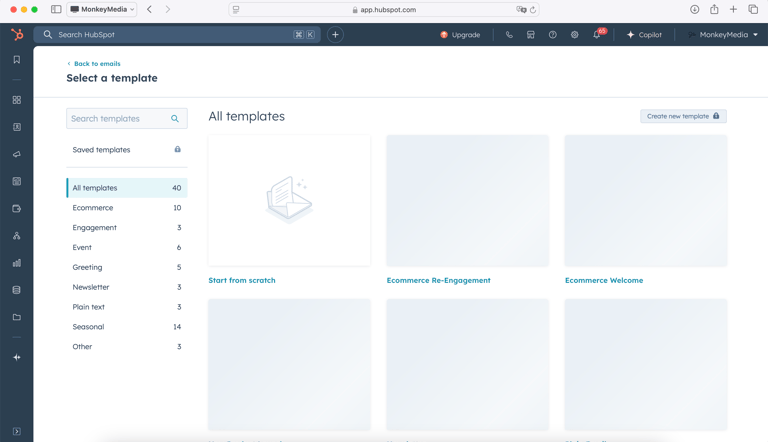The height and width of the screenshot is (442, 768).
Task: Click the search templates magnifier icon
Action: pyautogui.click(x=175, y=119)
